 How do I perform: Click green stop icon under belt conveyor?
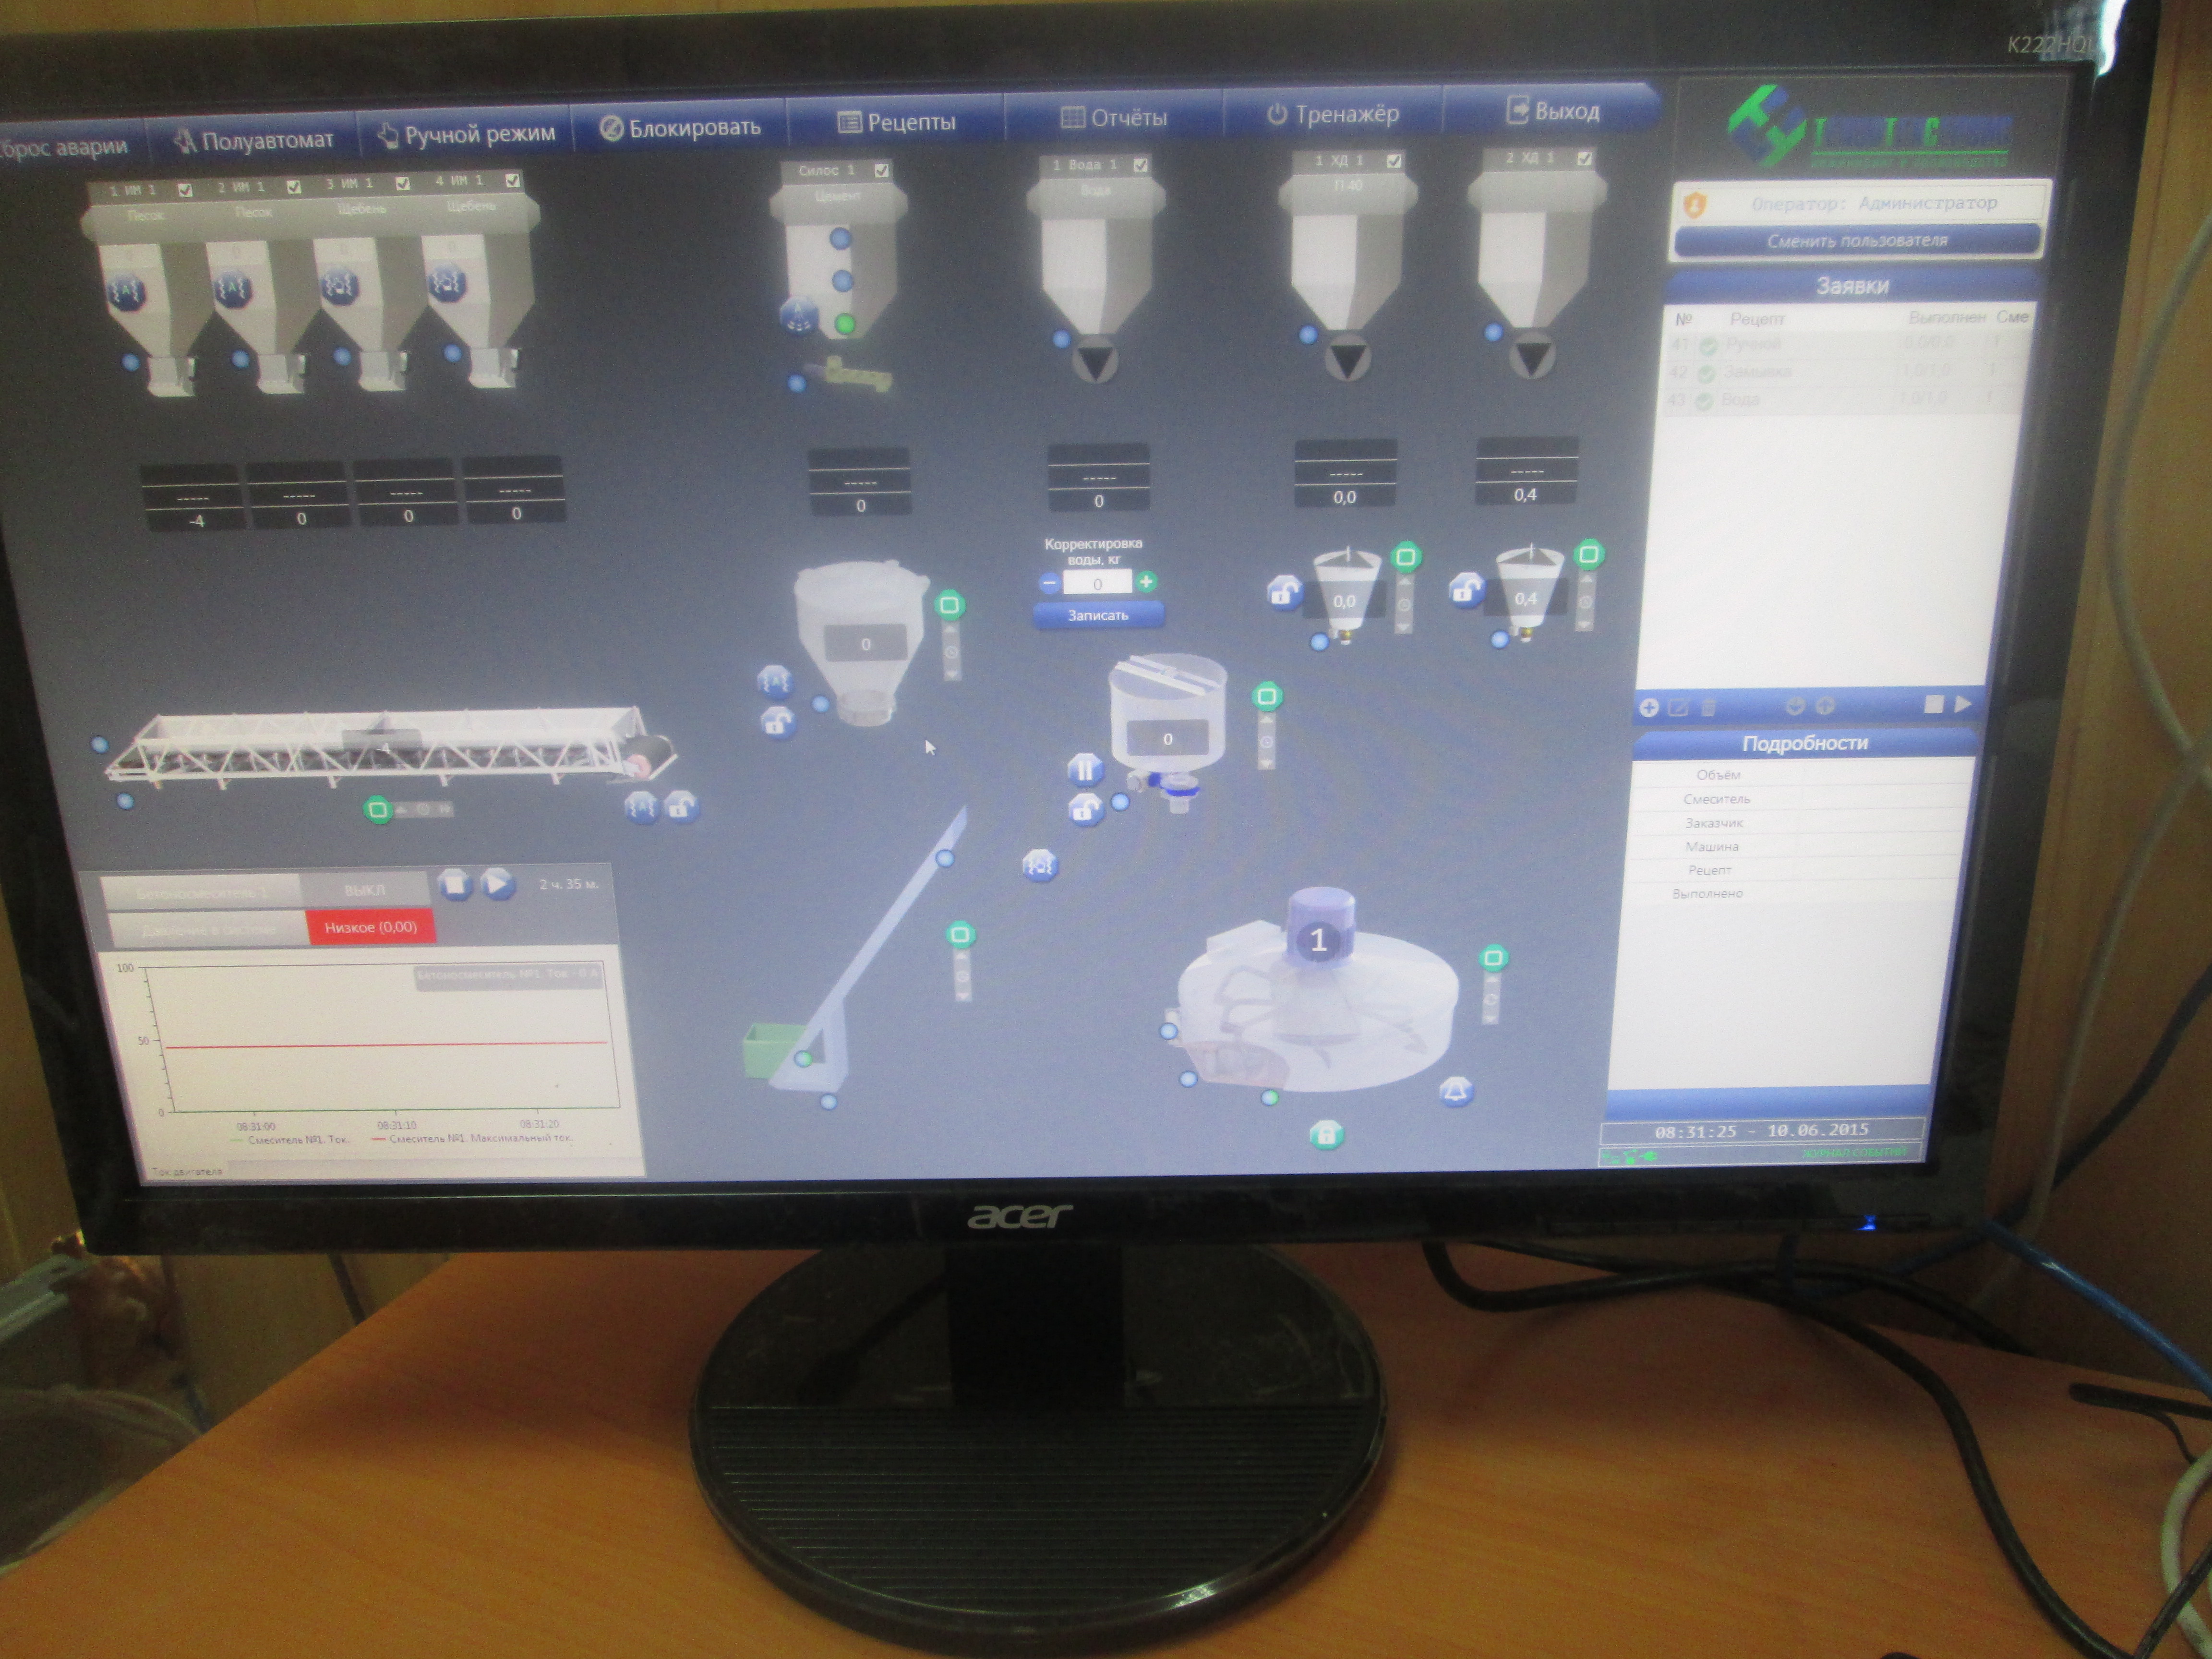[x=378, y=809]
